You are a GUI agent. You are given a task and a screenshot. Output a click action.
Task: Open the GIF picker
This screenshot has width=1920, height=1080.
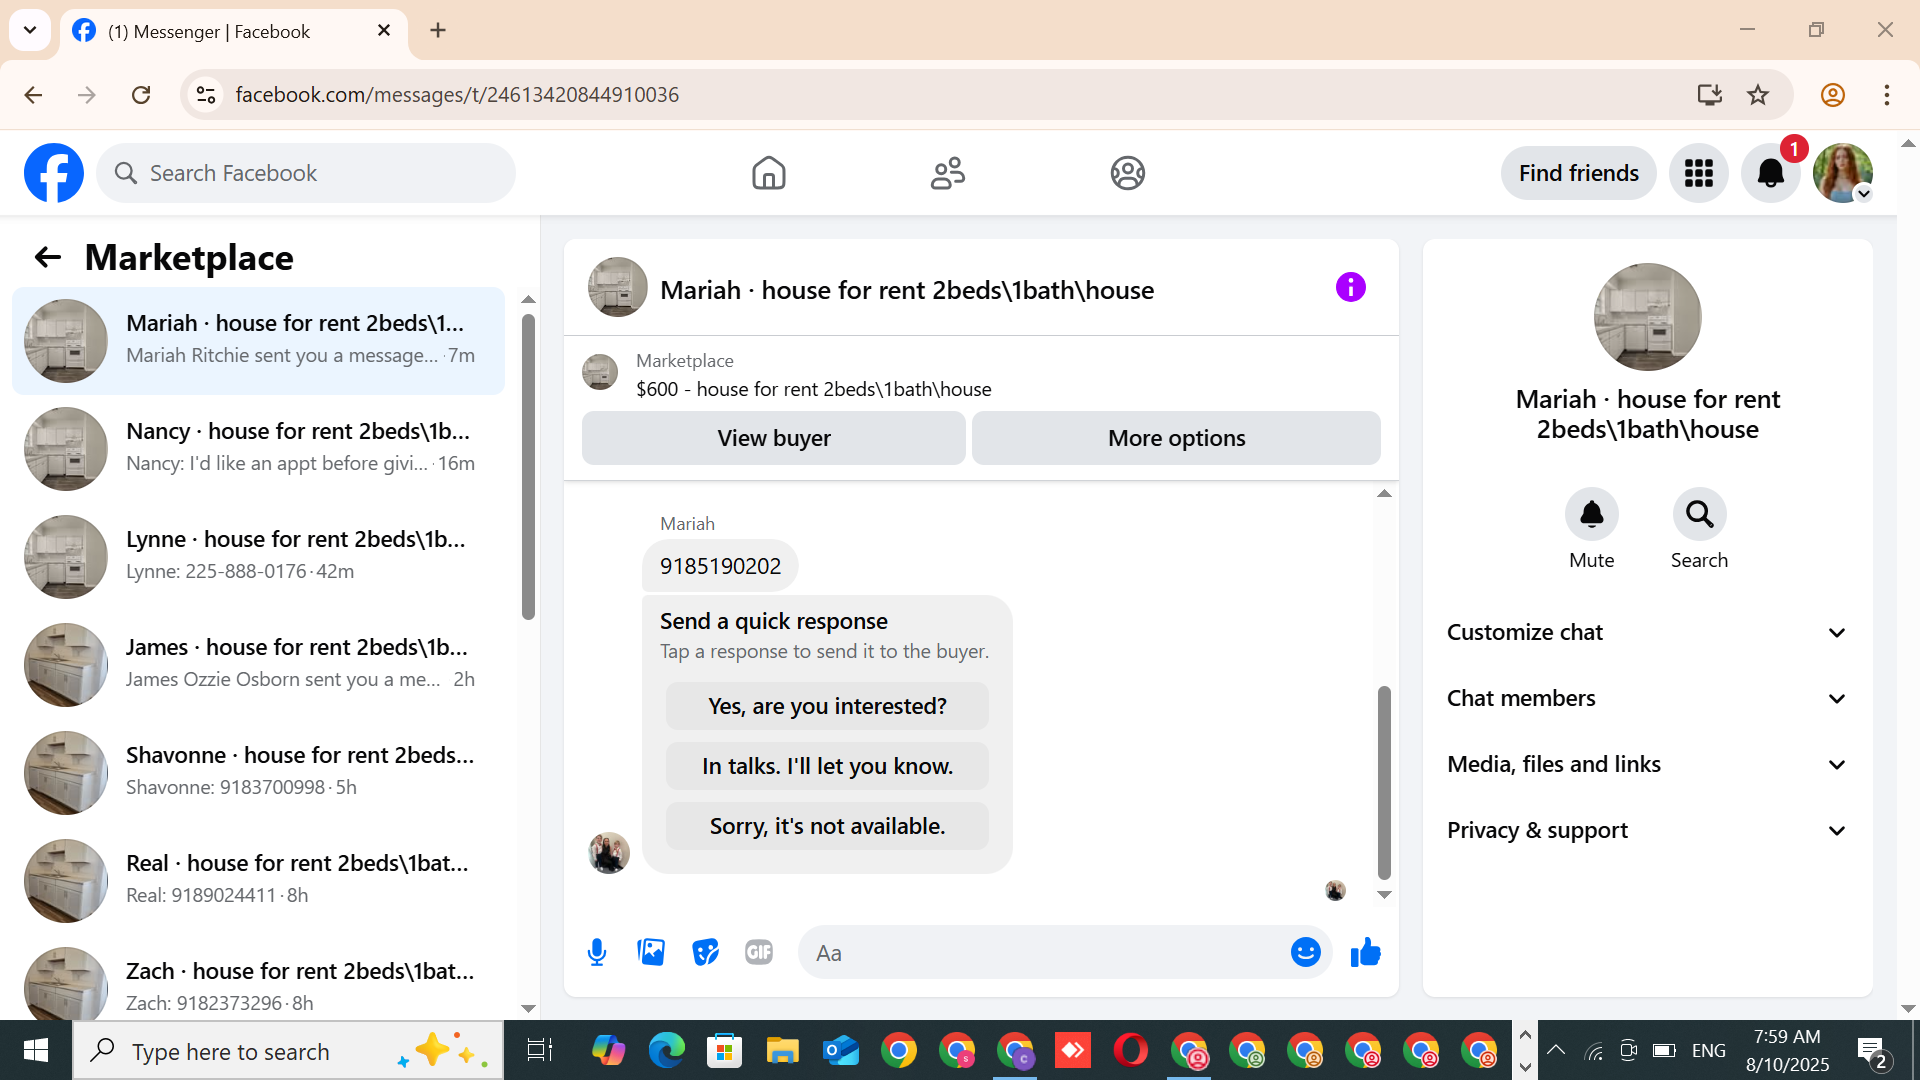tap(759, 952)
